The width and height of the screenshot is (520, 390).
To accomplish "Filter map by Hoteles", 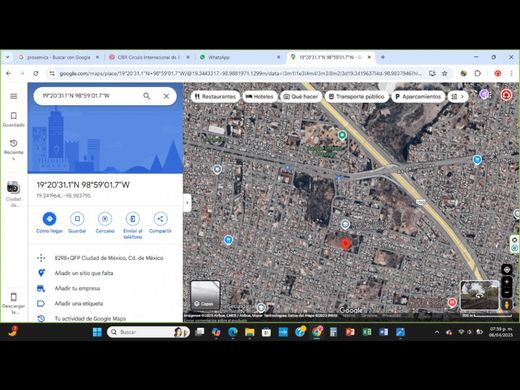I will (260, 97).
